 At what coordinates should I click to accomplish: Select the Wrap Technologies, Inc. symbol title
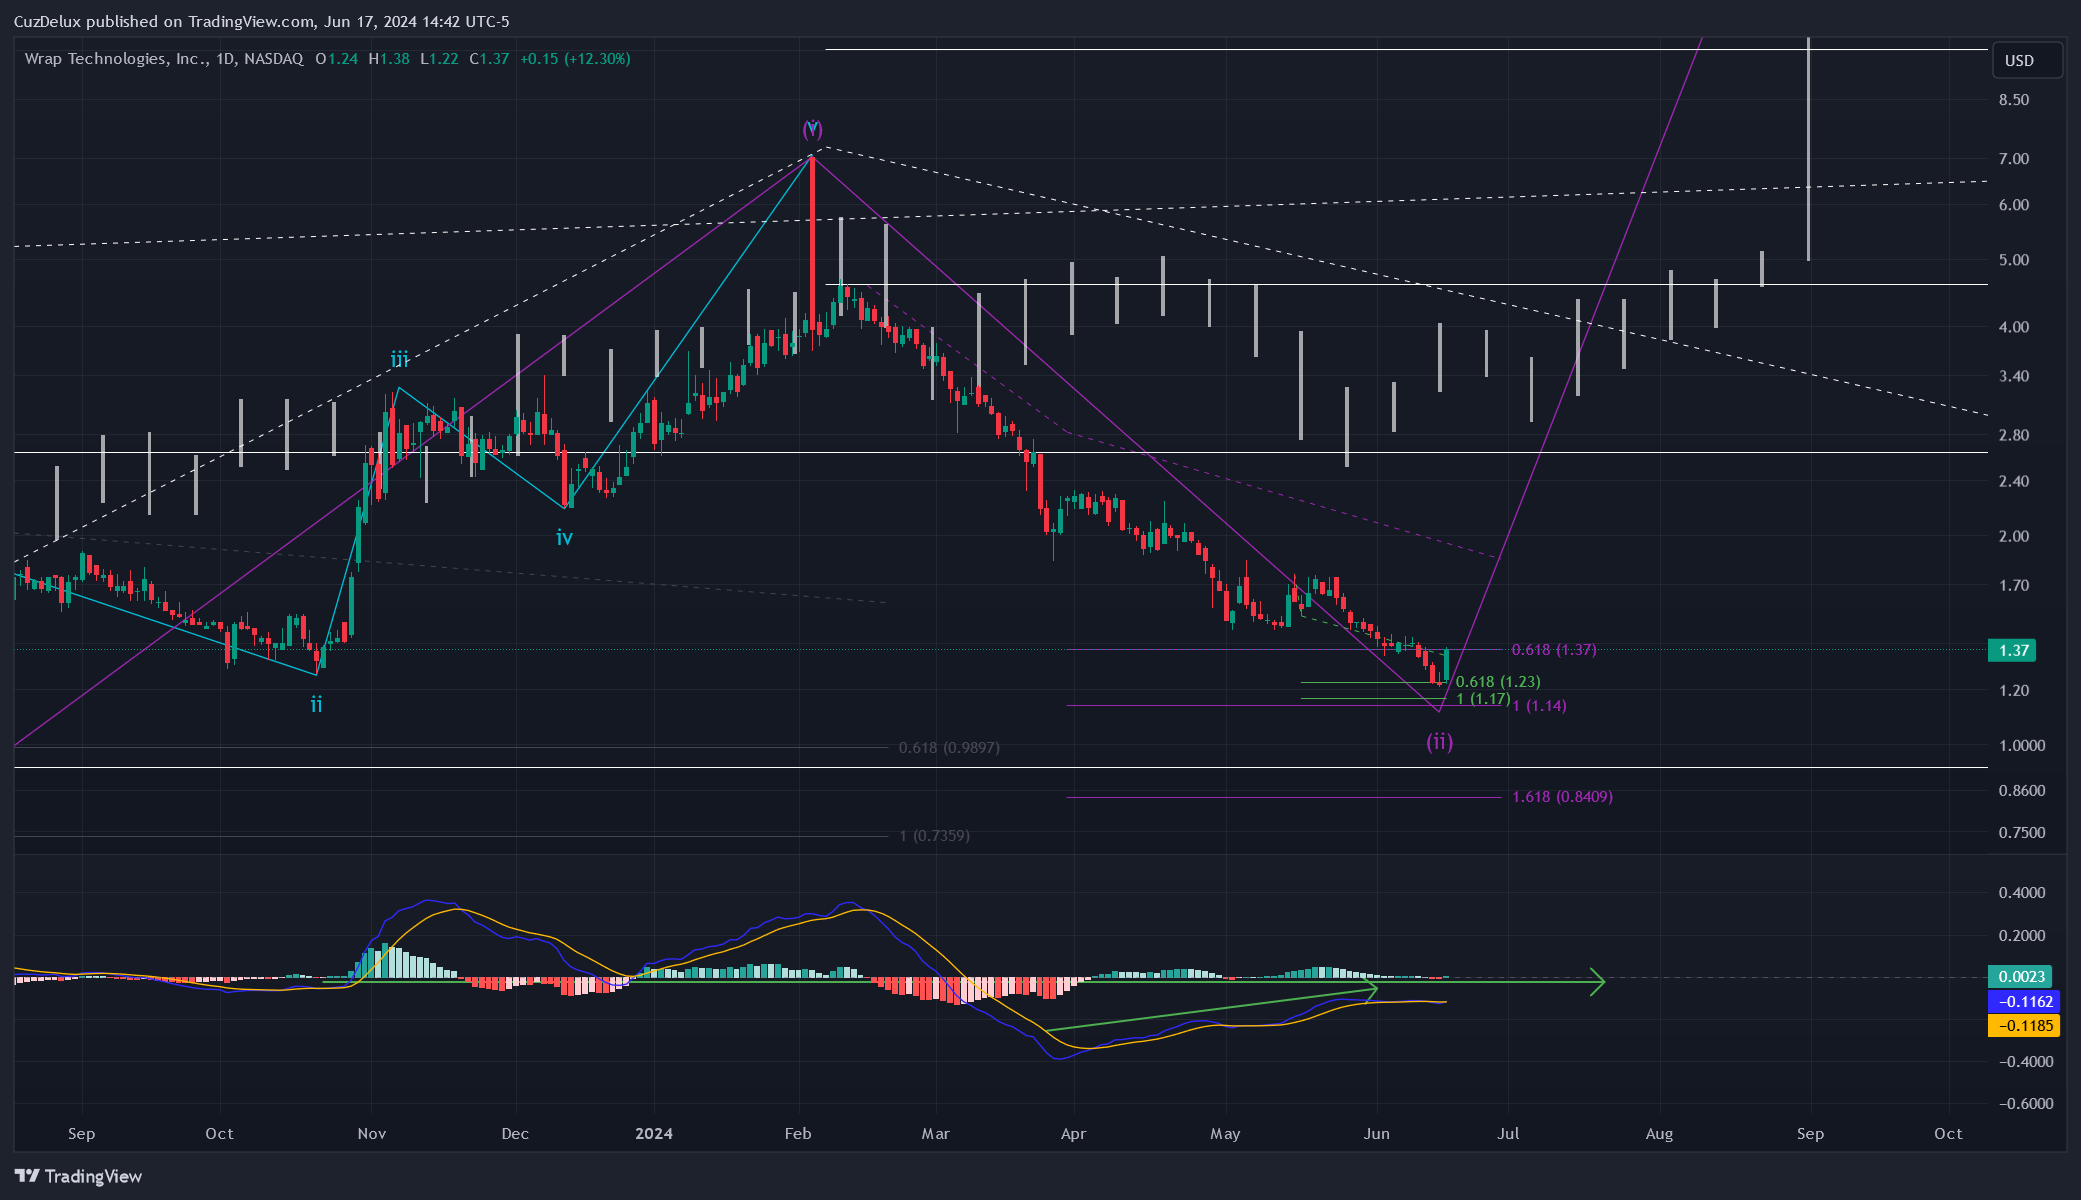(x=116, y=59)
